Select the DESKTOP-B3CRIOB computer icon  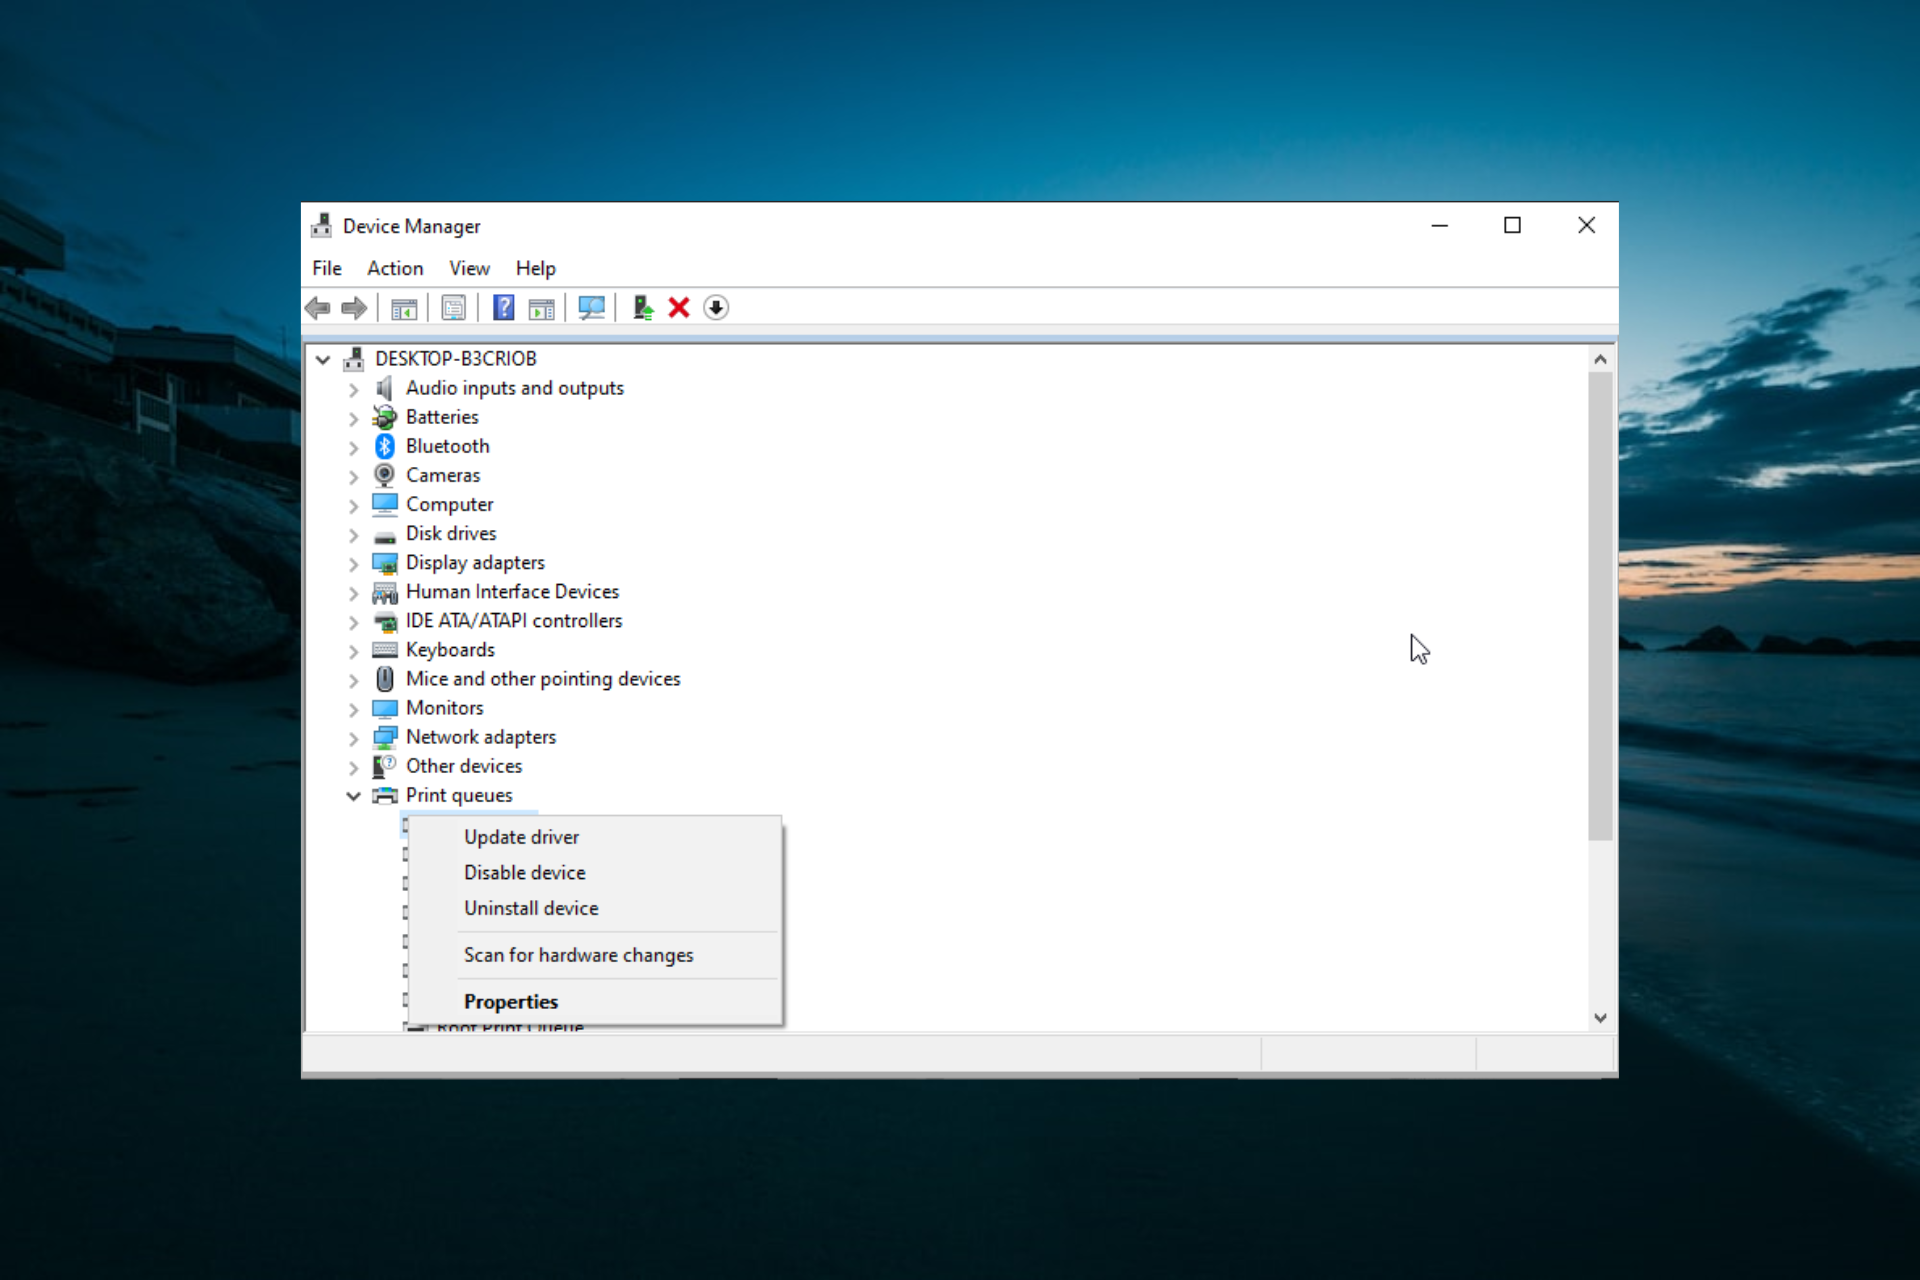pyautogui.click(x=353, y=358)
